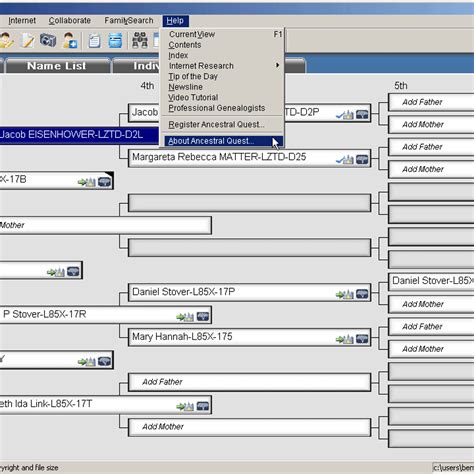Choose Current View from Help menu
This screenshot has height=474, width=474.
coord(223,34)
